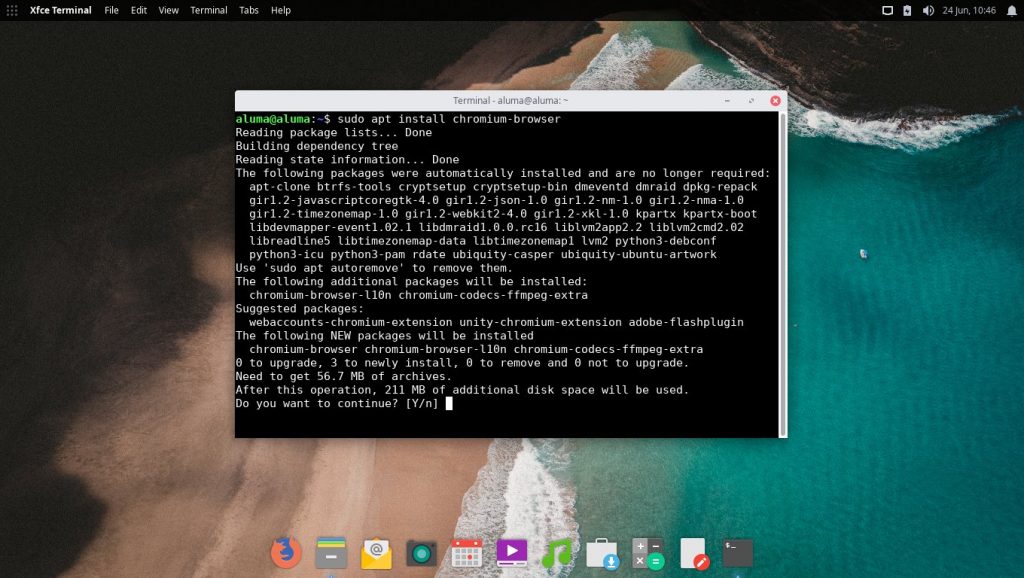Click the 'libdevmapper-event1.02.1' package line

(496, 227)
